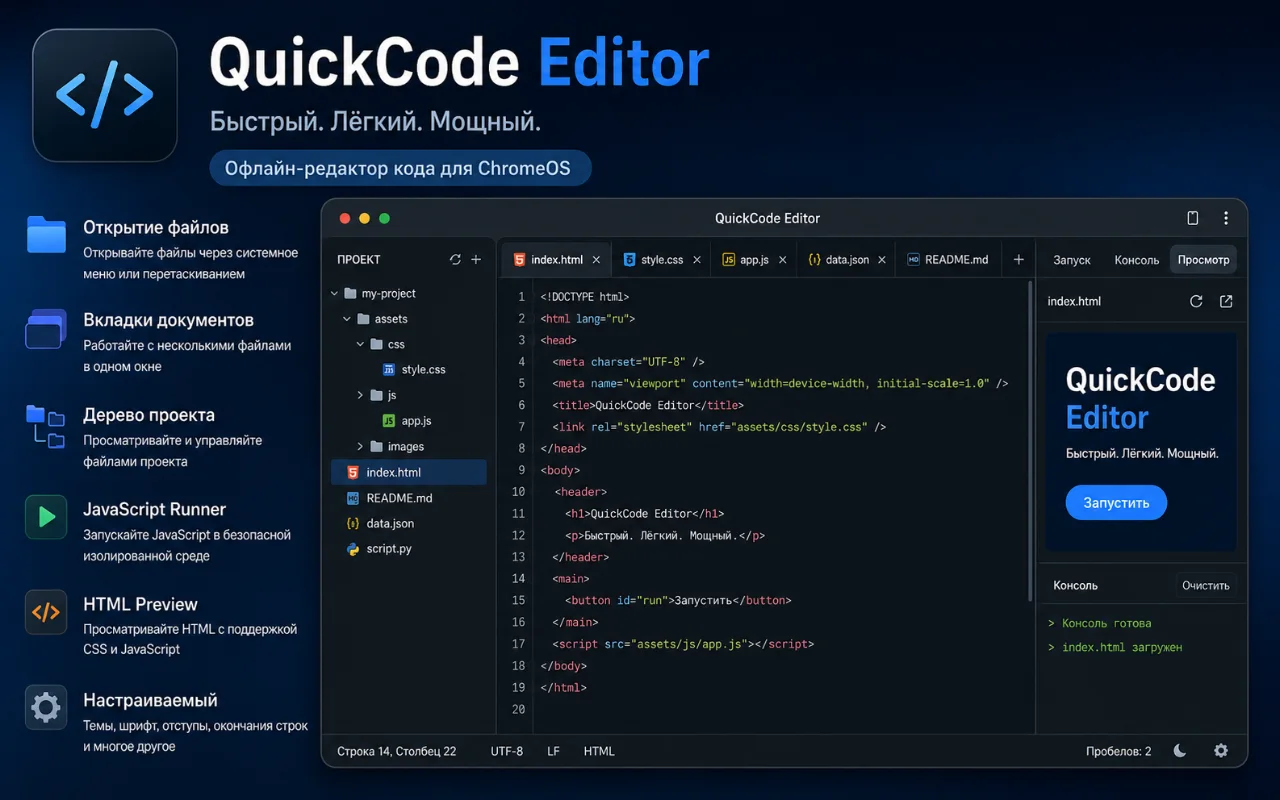Click the JavaScript Runner play icon
The image size is (1280, 800).
(46, 517)
